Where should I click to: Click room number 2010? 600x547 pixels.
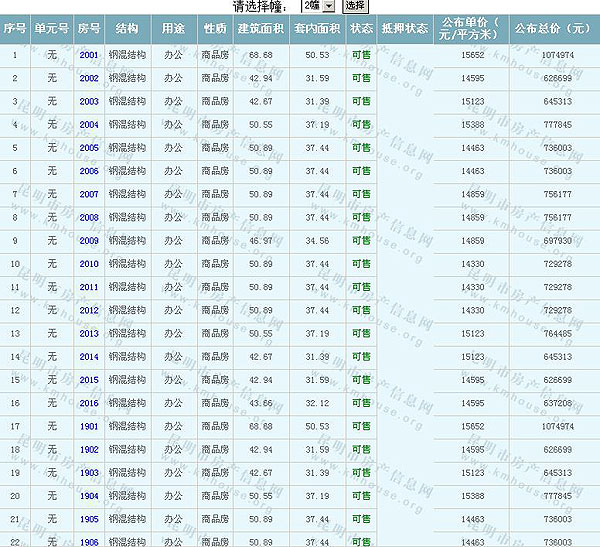pos(89,264)
